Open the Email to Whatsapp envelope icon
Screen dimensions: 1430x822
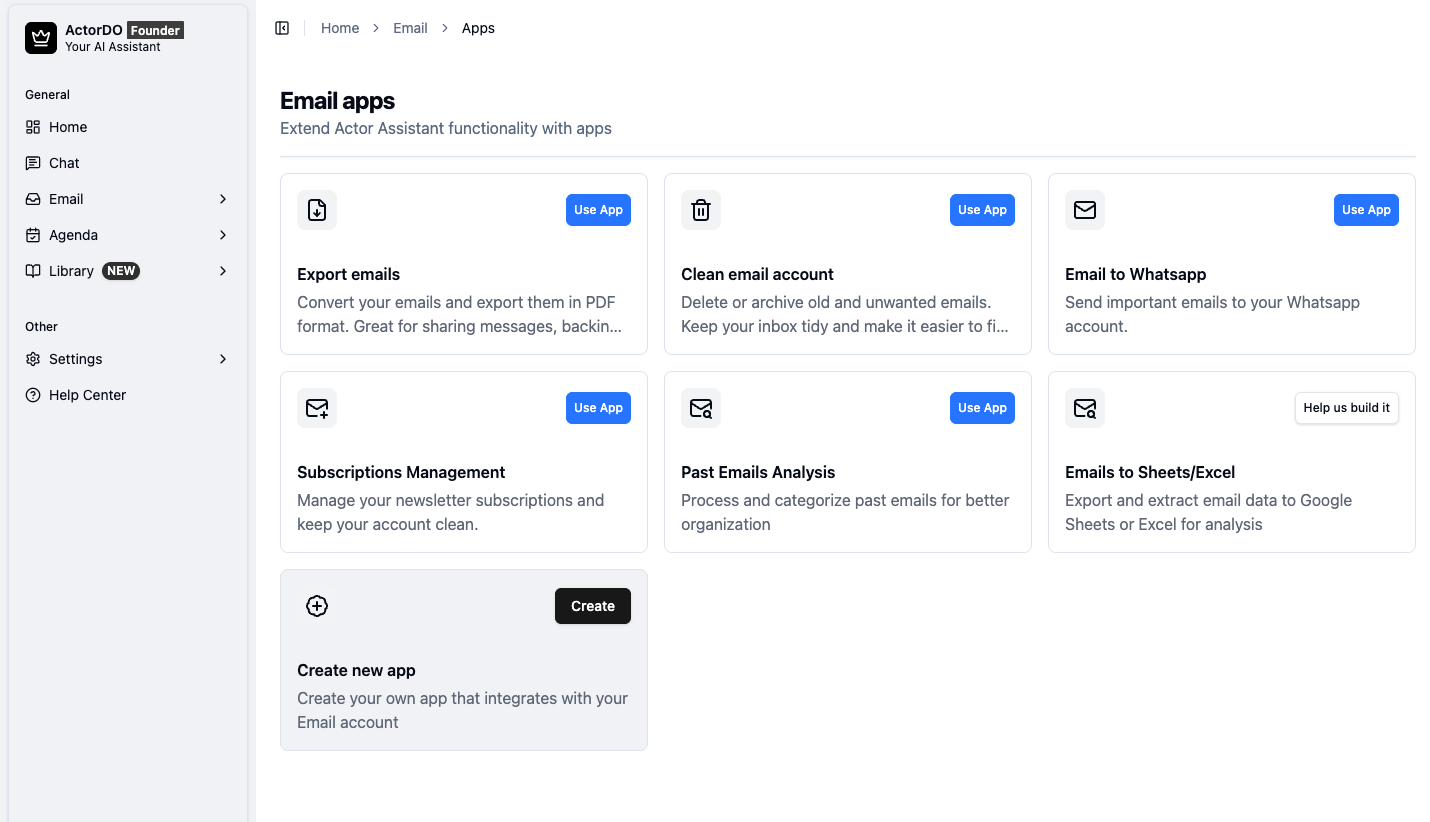[x=1085, y=210]
